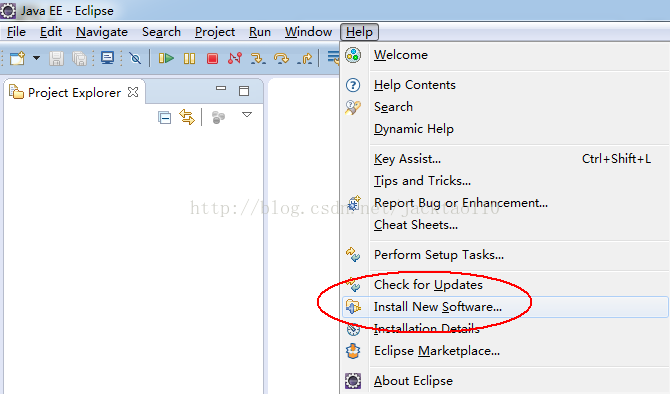
Task: Click the Suspend debug icon
Action: (x=189, y=58)
